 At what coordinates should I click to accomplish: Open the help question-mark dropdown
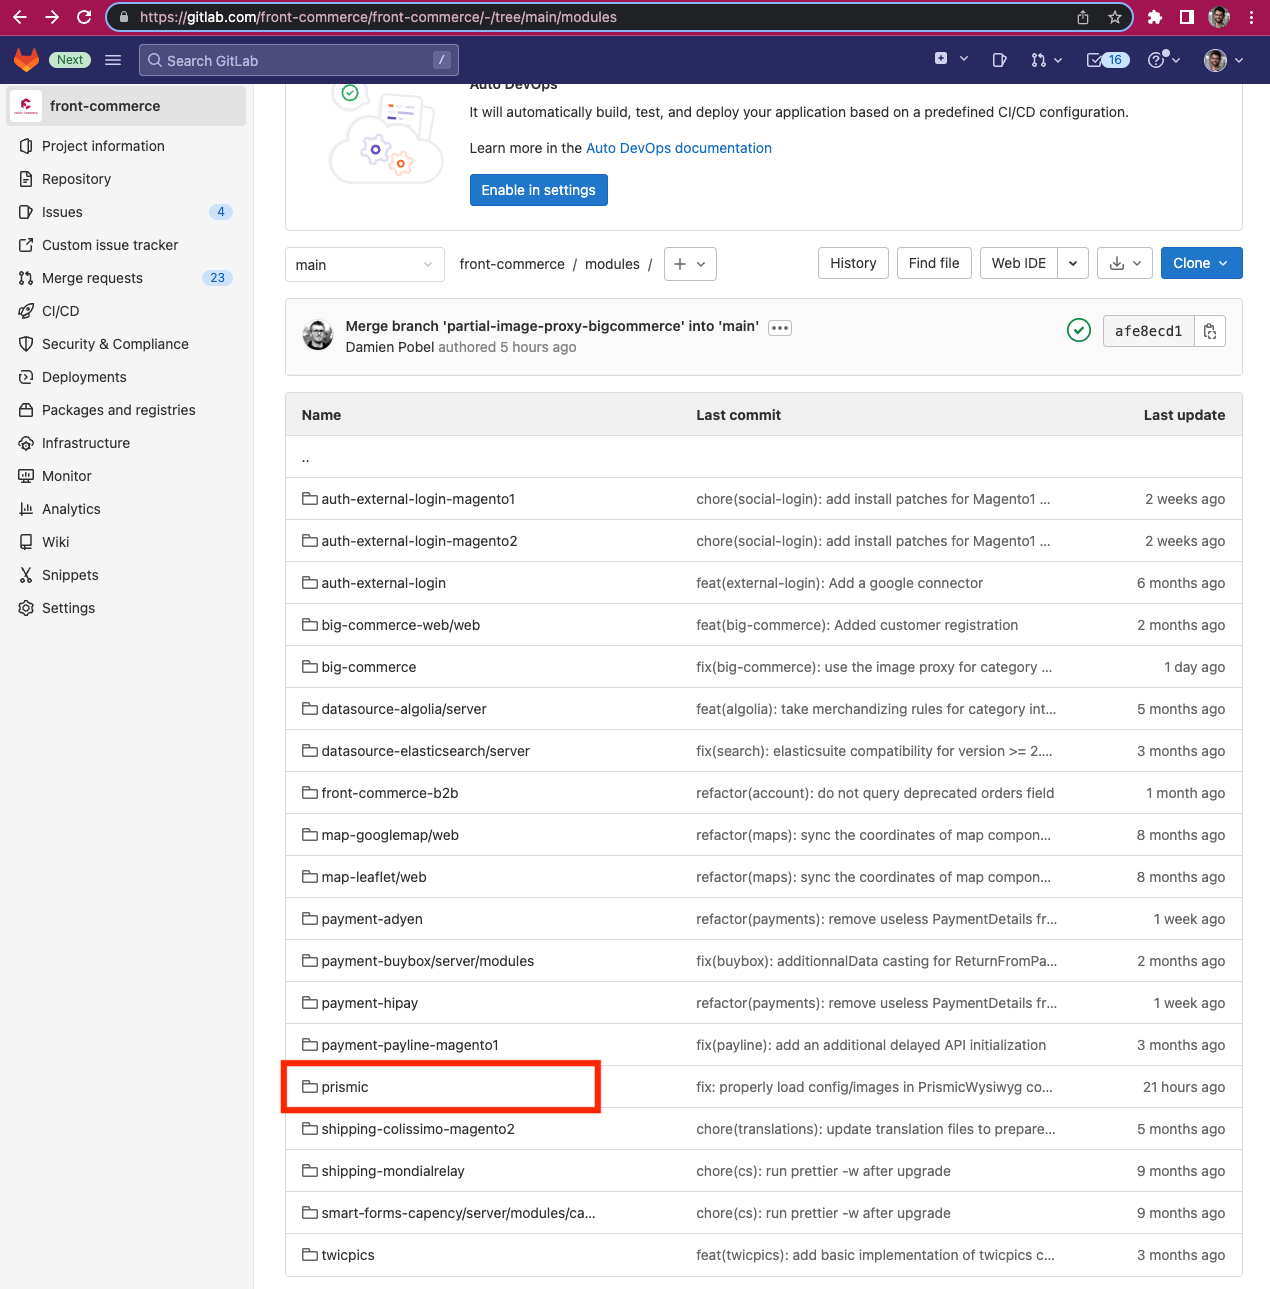(x=1164, y=60)
